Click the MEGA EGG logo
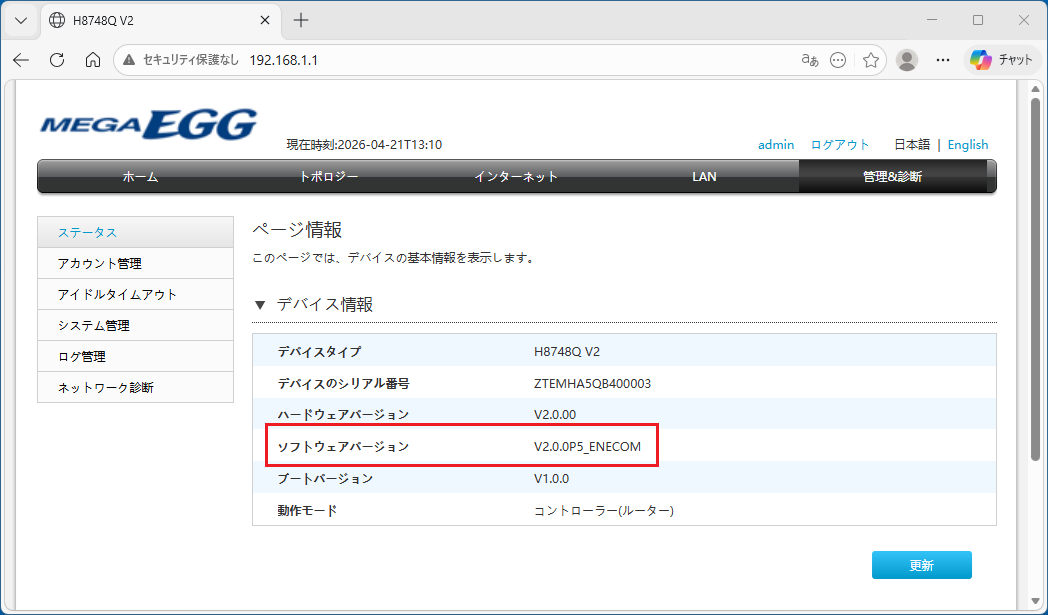This screenshot has height=615, width=1048. tap(148, 124)
